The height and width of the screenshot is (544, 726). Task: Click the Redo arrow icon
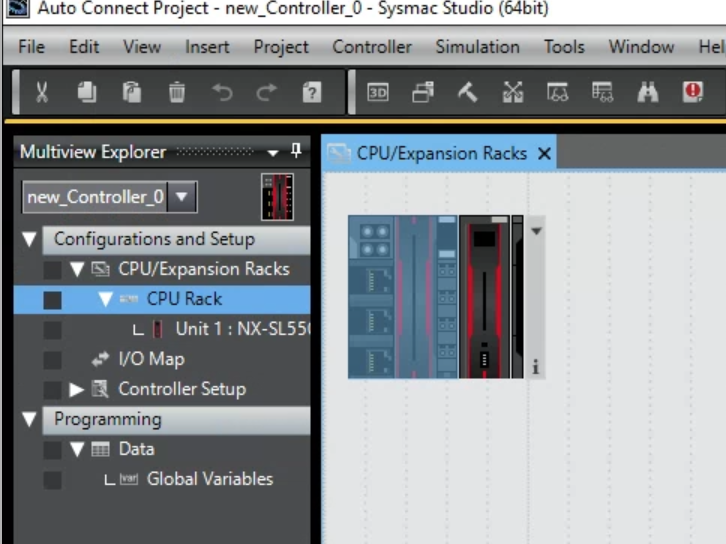[x=267, y=92]
